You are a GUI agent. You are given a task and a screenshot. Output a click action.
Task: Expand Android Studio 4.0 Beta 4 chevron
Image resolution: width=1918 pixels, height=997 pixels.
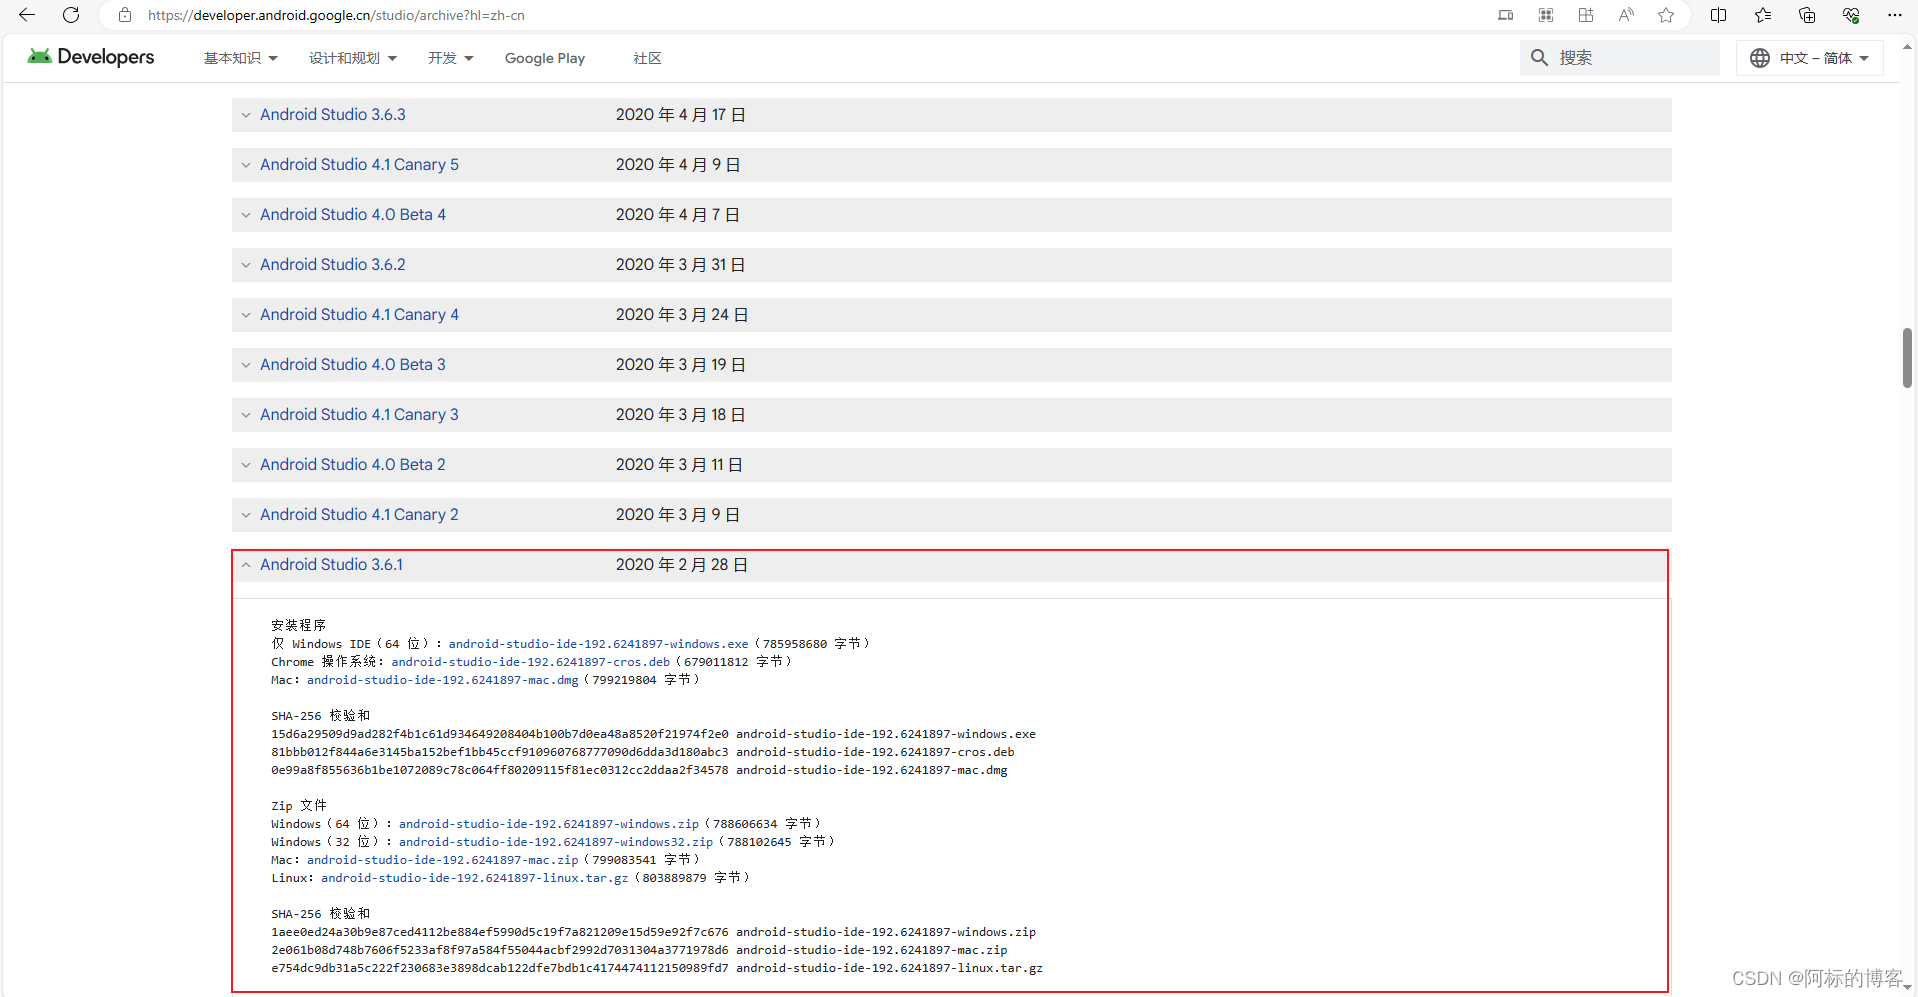coord(246,215)
